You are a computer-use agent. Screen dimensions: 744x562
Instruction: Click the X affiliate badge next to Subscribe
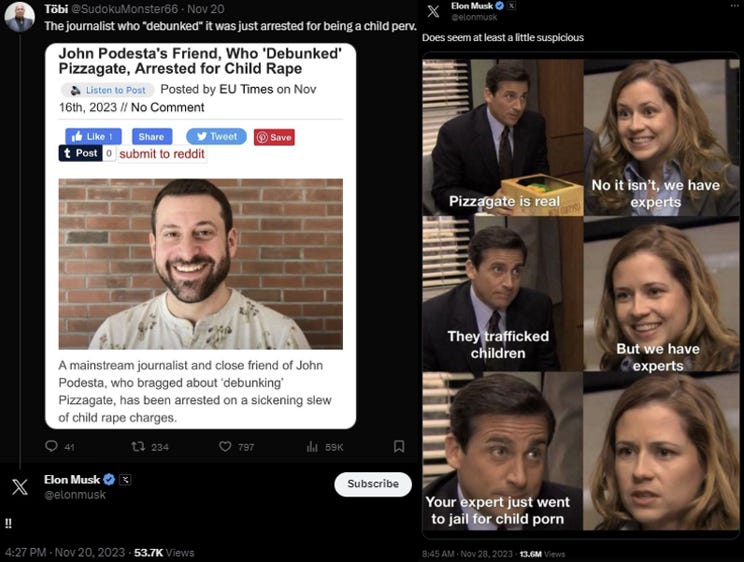point(125,480)
